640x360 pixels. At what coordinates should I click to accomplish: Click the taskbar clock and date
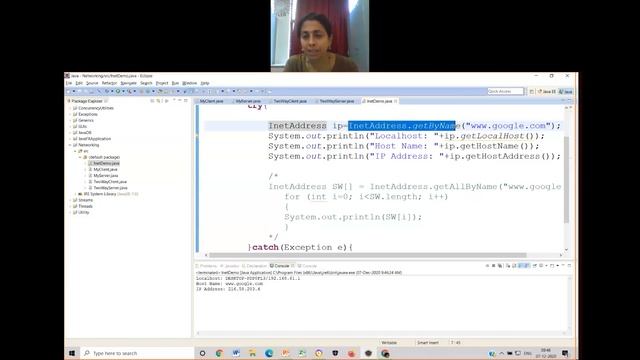coord(546,353)
